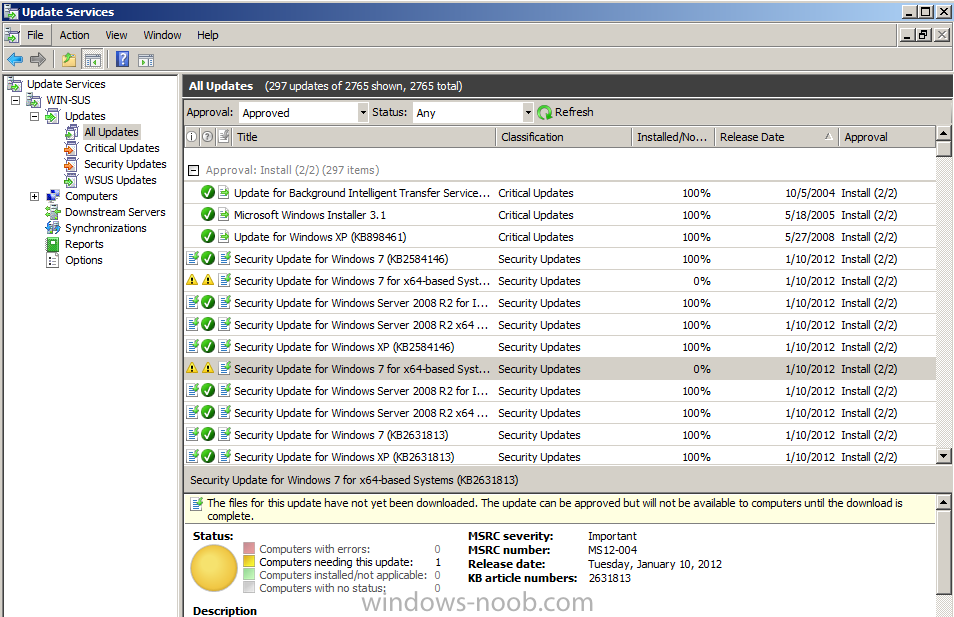Screen dimensions: 954x617
Task: Click the Computers node icon
Action: point(53,196)
